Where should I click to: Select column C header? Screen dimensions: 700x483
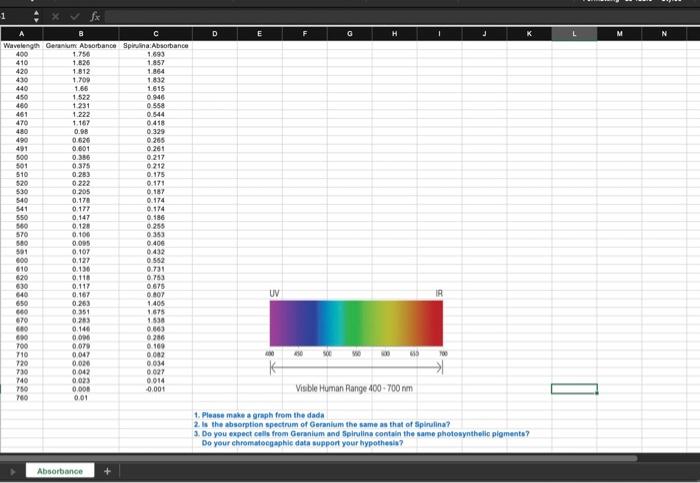156,33
